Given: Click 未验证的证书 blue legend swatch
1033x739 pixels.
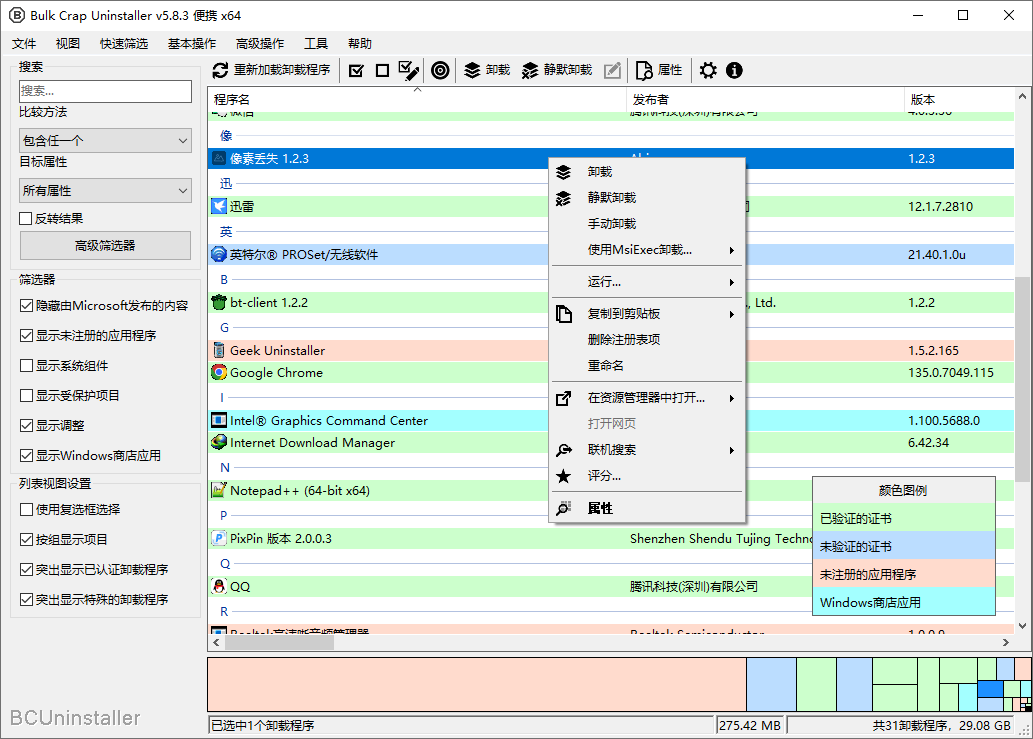Looking at the screenshot, I should click(904, 546).
